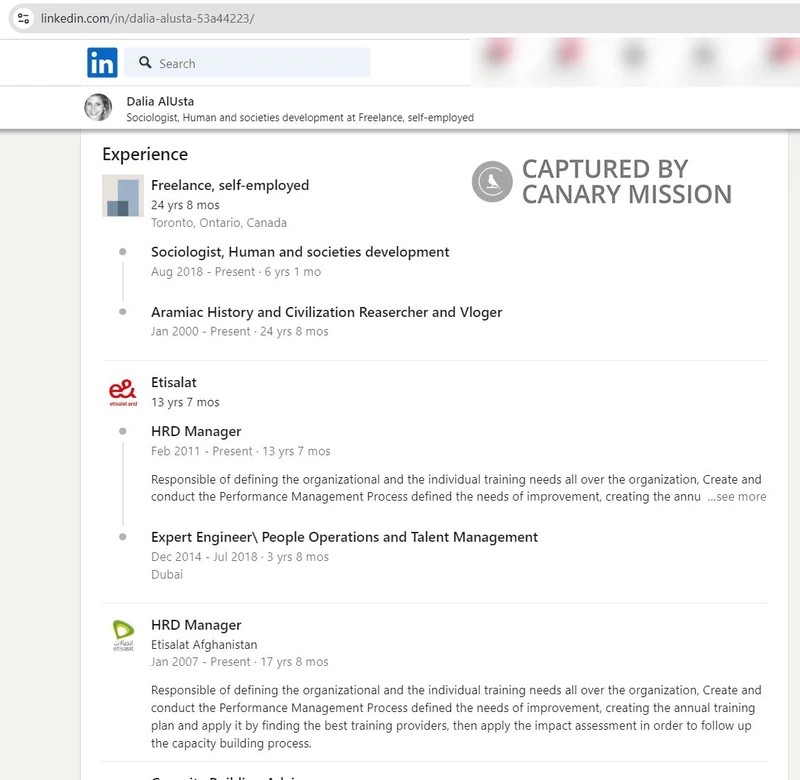Open site information icon in address bar
Viewport: 800px width, 780px height.
tap(23, 18)
